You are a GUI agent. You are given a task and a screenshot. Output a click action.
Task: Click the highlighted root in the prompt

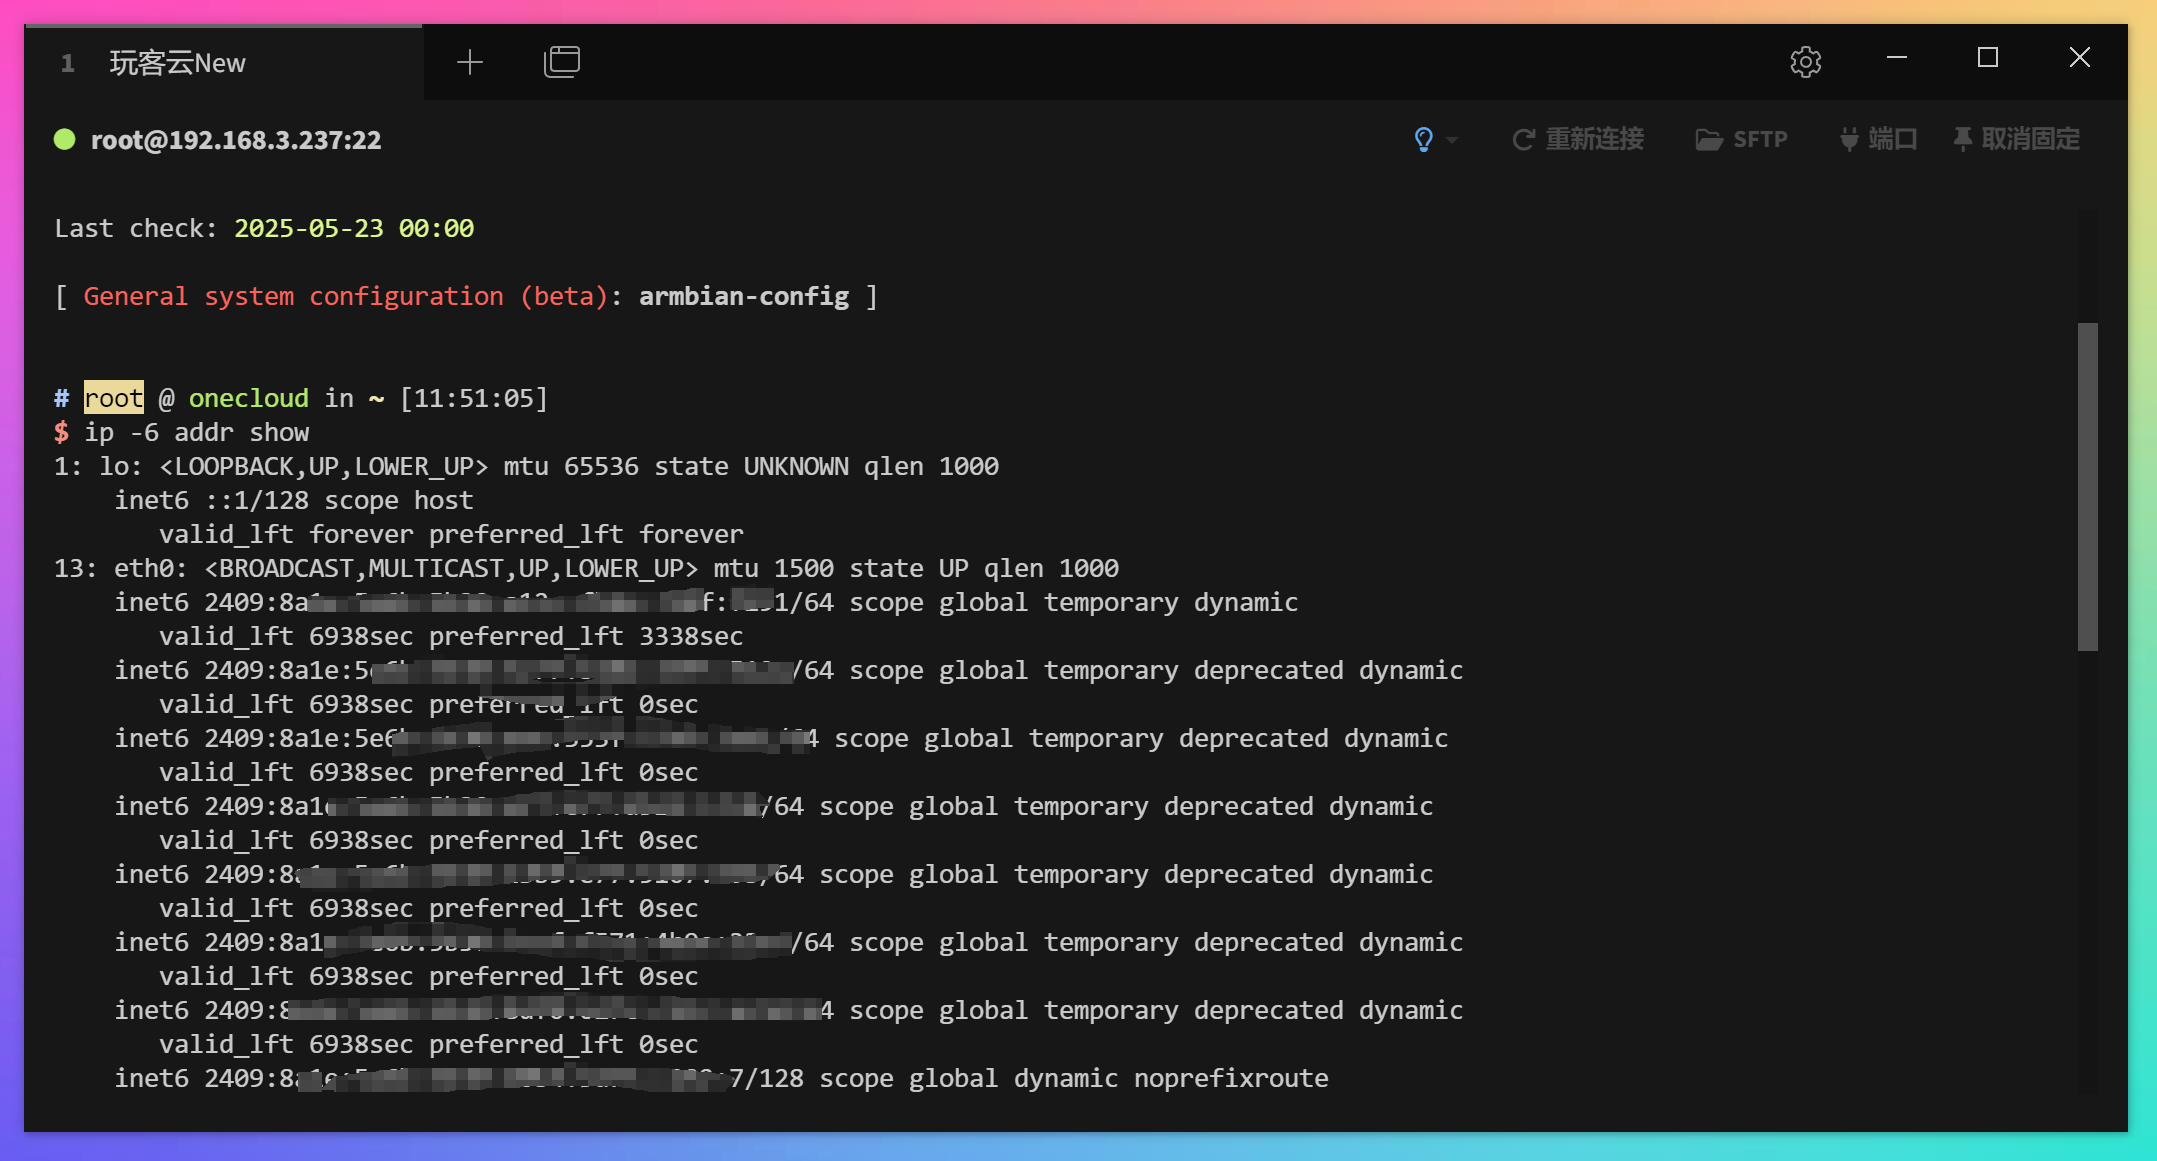[113, 398]
